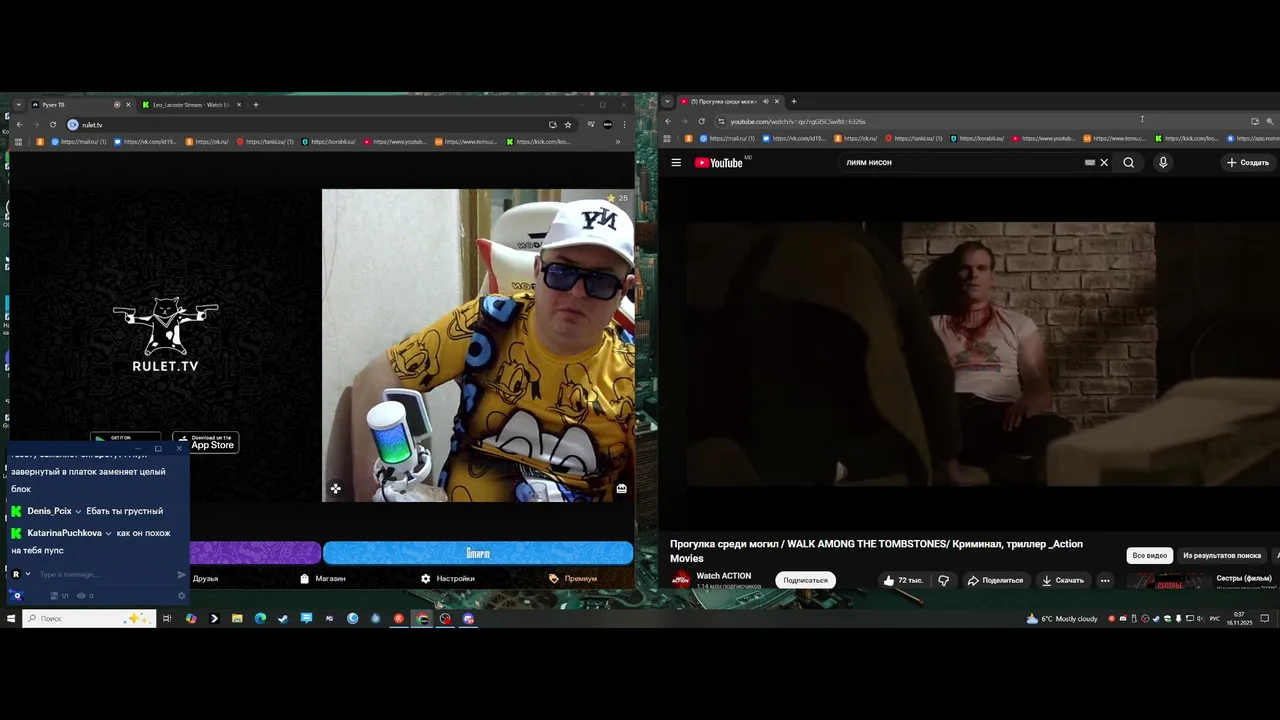
Task: Click the YouTube search magnifier button
Action: (1129, 162)
